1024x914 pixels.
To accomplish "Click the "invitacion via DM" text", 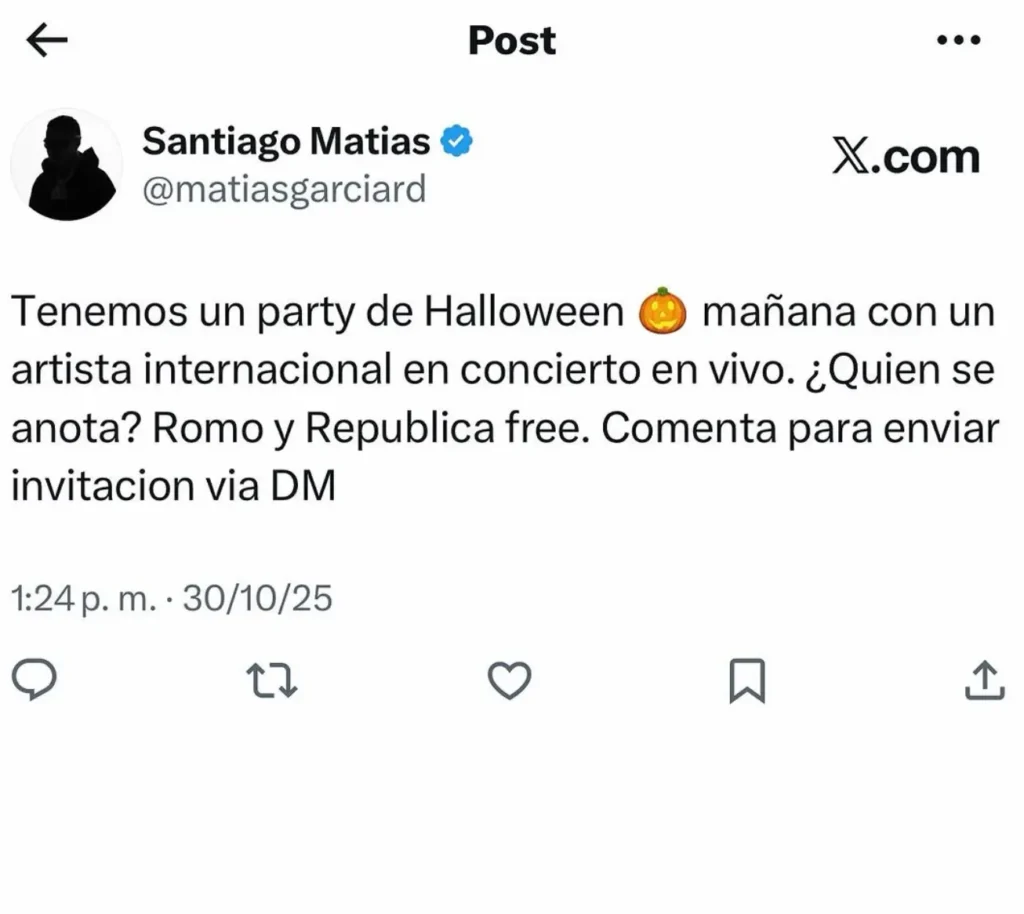I will [173, 487].
